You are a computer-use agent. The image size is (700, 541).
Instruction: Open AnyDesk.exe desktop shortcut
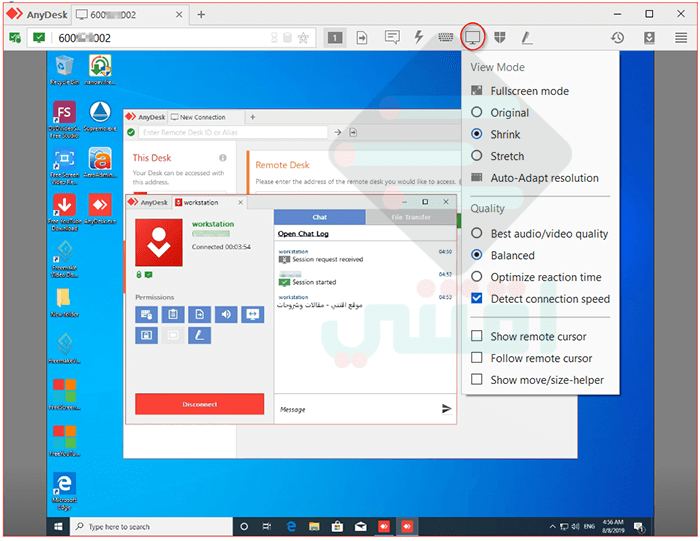(x=100, y=209)
